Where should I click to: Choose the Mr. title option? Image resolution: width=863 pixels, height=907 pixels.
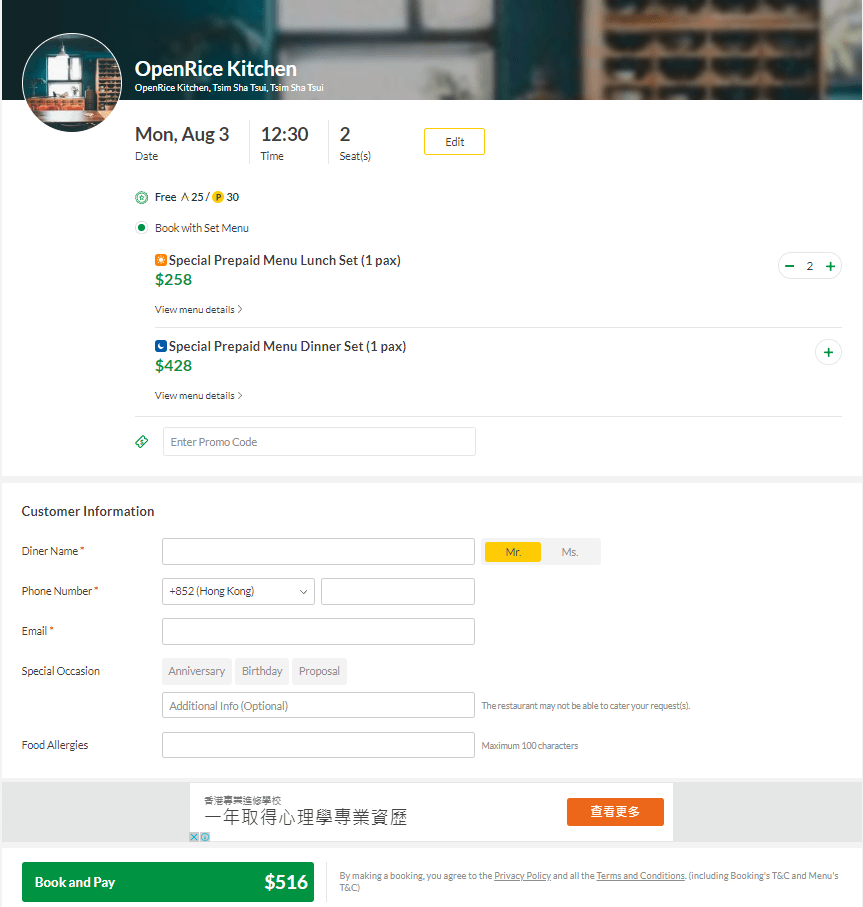point(513,552)
